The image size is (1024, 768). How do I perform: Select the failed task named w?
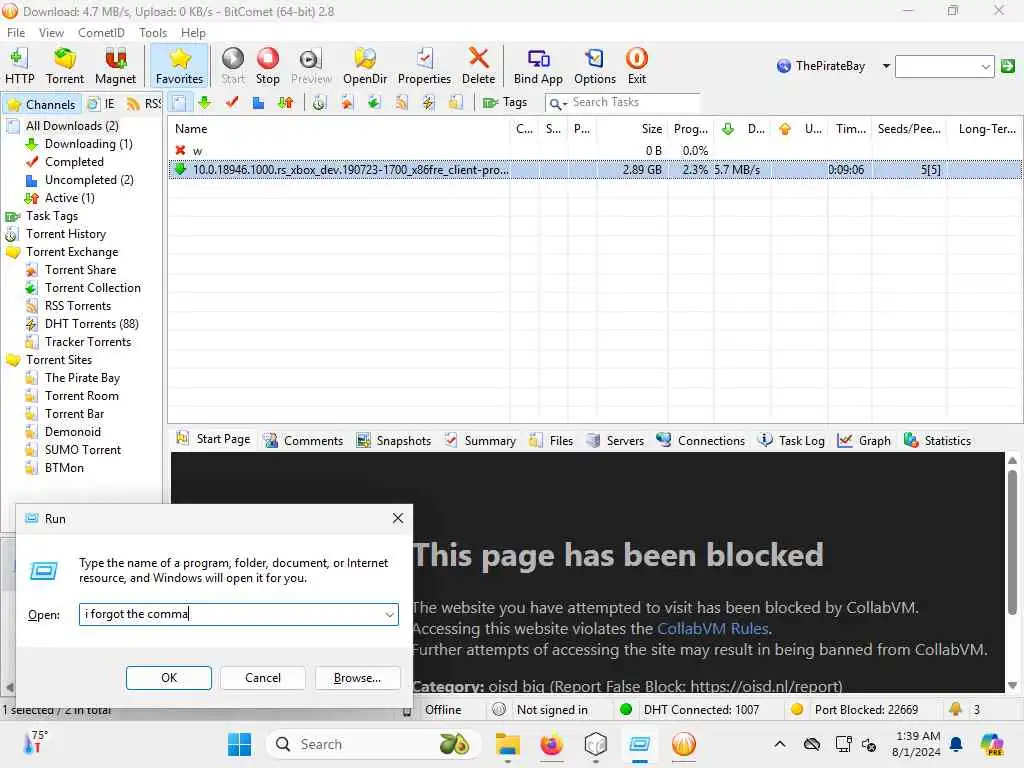tap(594, 151)
